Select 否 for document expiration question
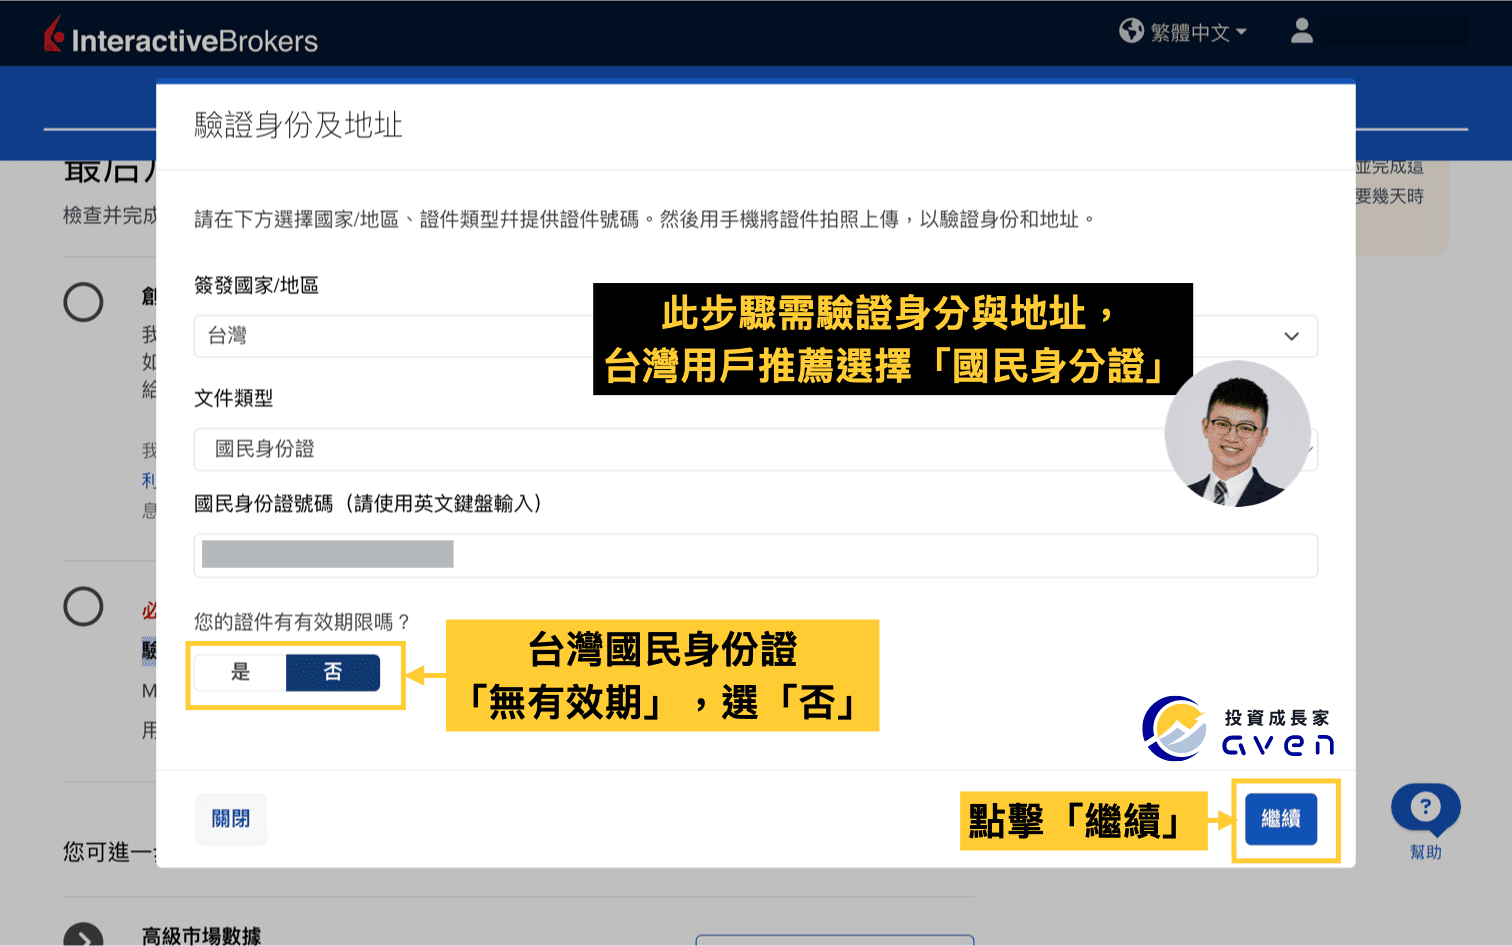This screenshot has height=946, width=1512. (333, 673)
